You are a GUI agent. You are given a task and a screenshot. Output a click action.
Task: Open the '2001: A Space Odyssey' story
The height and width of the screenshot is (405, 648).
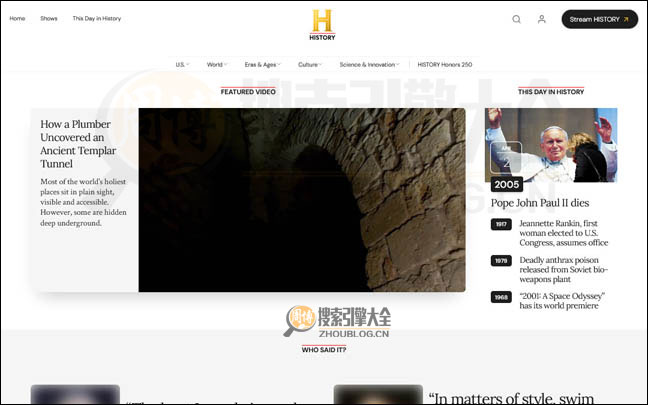562,301
